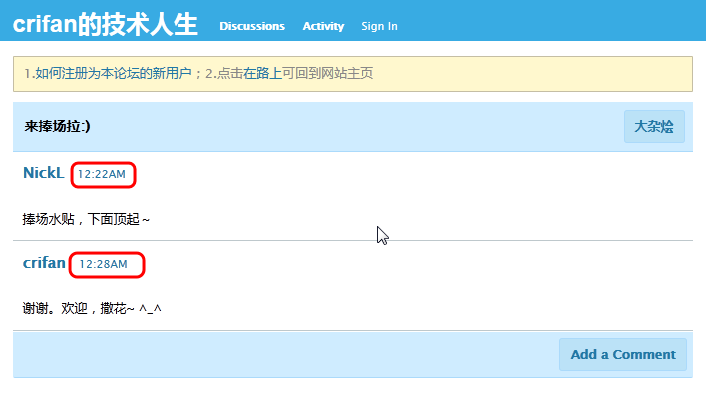Viewport: 706px width, 411px height.
Task: Click the Add a Comment button
Action: coord(623,355)
